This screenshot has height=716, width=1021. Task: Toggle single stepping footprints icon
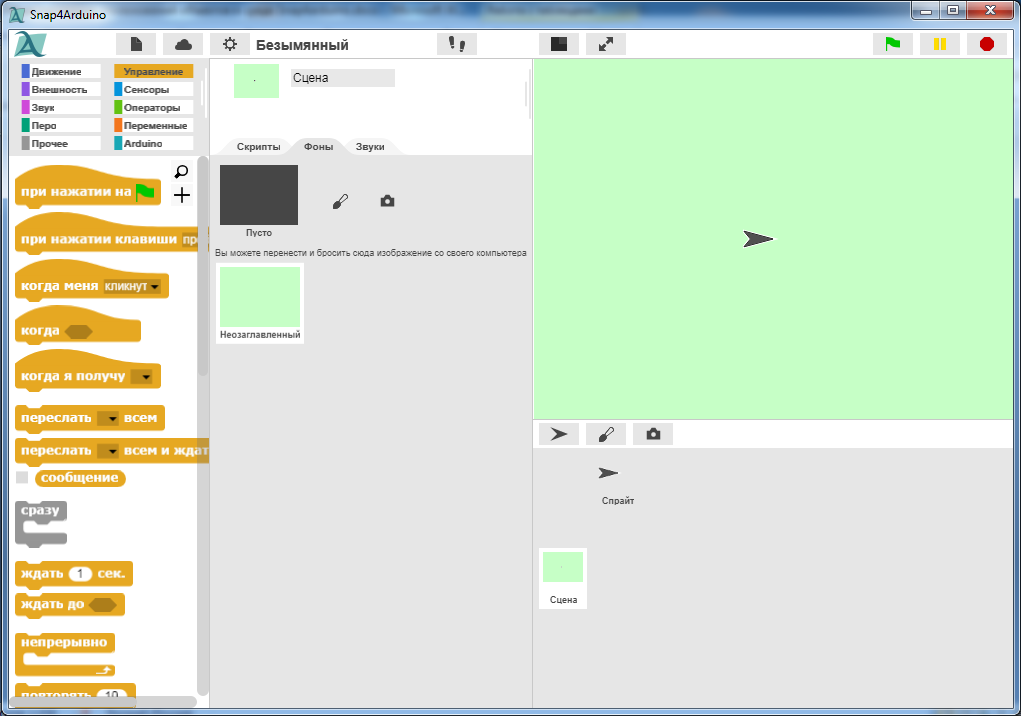457,44
